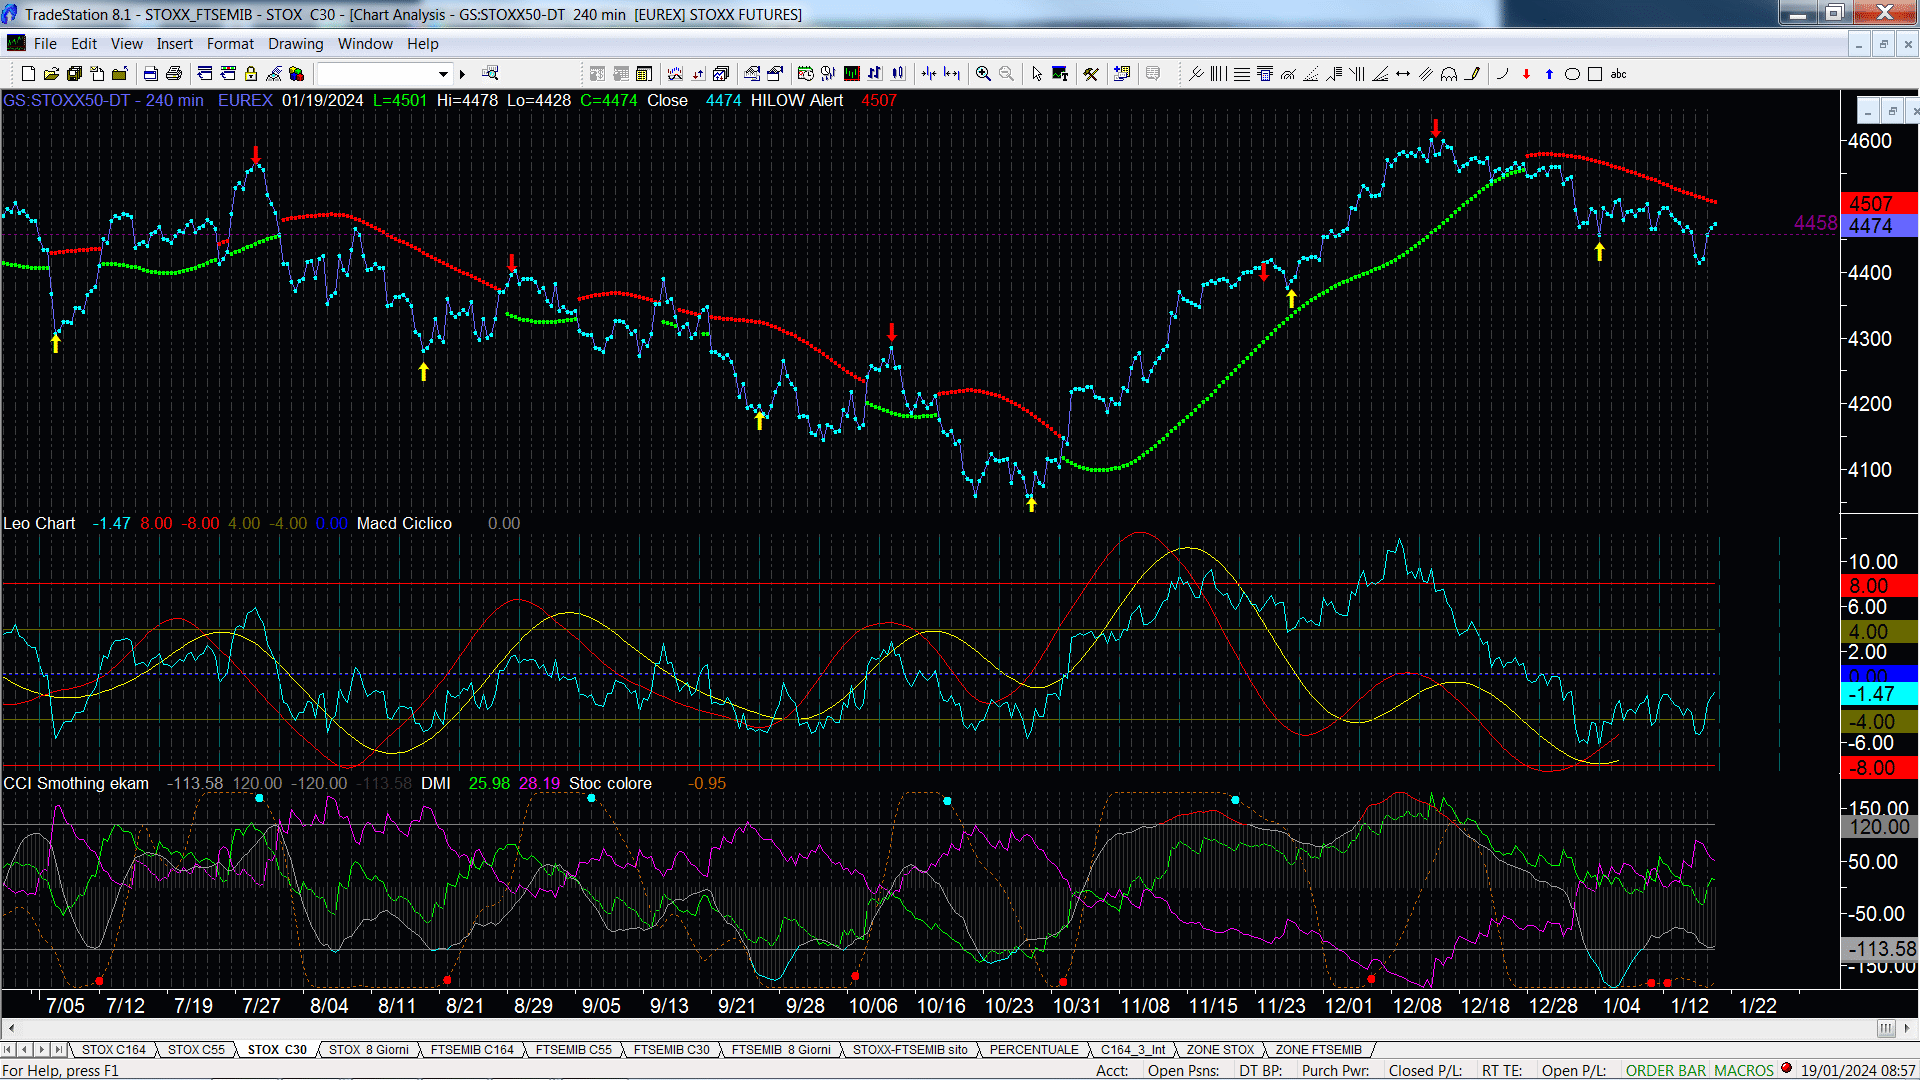Click the go arrow beside combo box
This screenshot has width=1920, height=1080.
coord(462,74)
